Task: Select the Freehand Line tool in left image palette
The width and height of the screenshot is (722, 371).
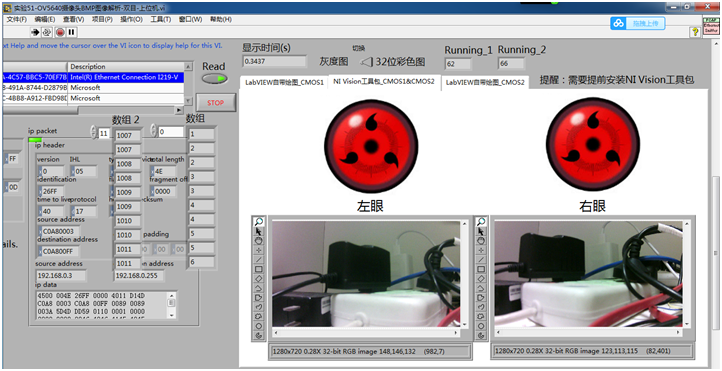Action: [259, 307]
